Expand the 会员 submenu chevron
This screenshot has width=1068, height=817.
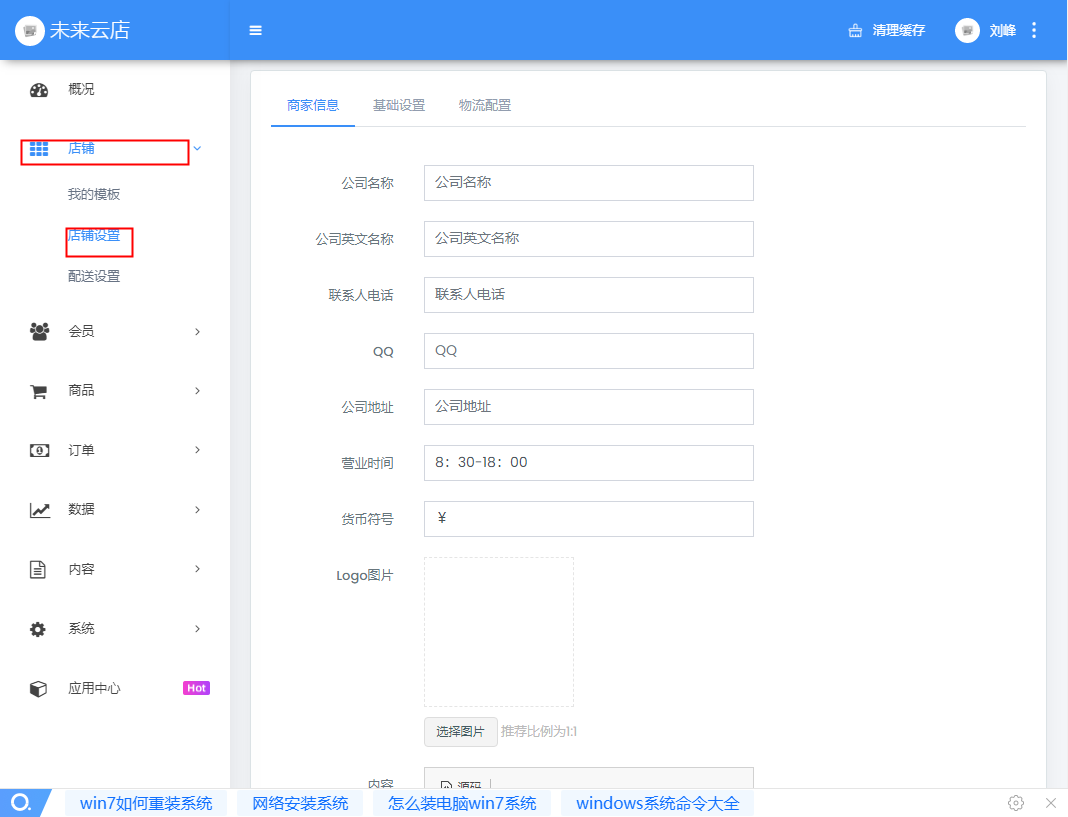click(197, 332)
